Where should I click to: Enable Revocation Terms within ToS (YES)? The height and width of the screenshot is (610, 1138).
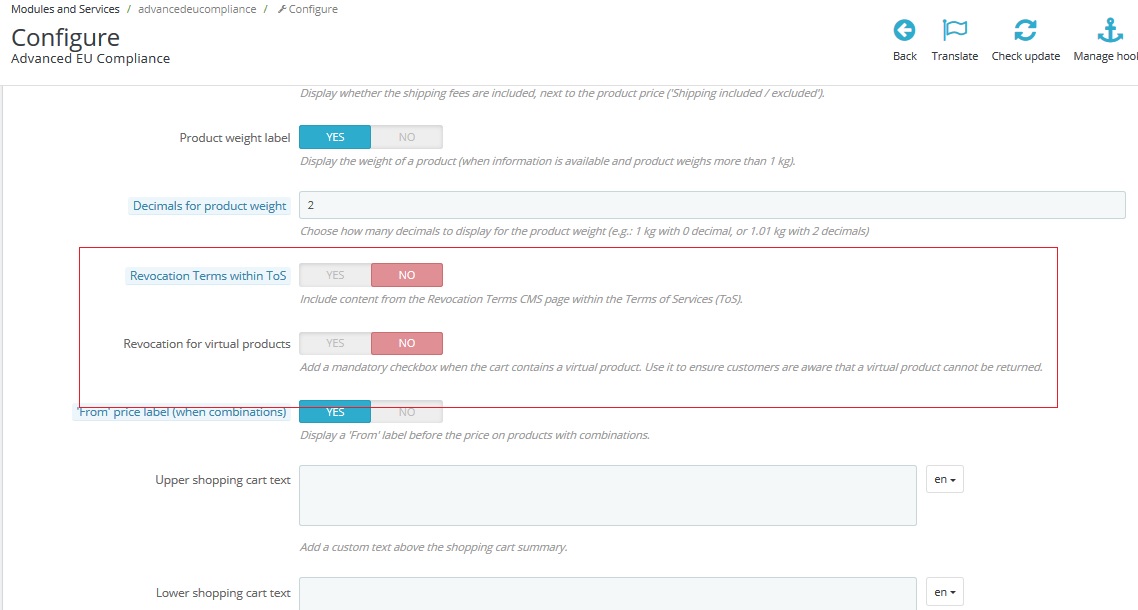click(x=335, y=275)
